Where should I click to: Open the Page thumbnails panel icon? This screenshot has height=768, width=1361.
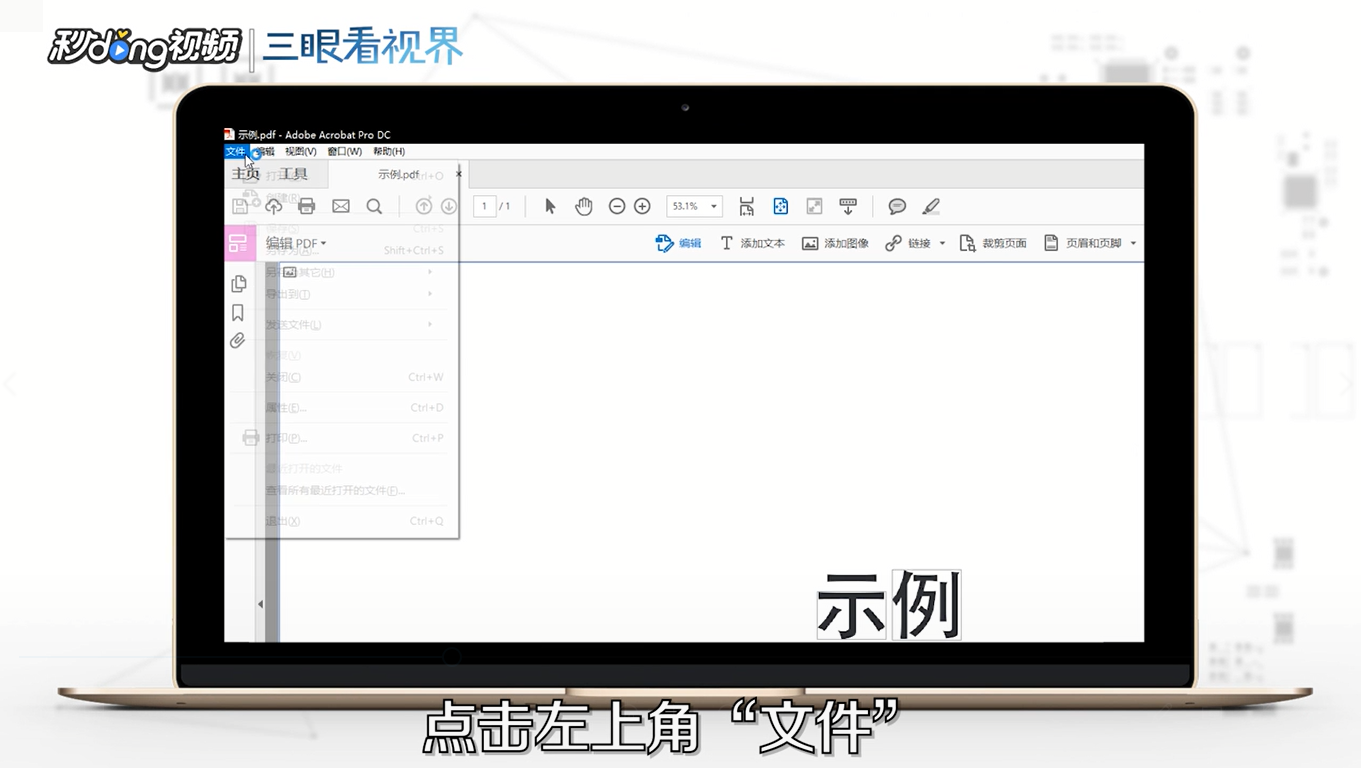click(238, 284)
